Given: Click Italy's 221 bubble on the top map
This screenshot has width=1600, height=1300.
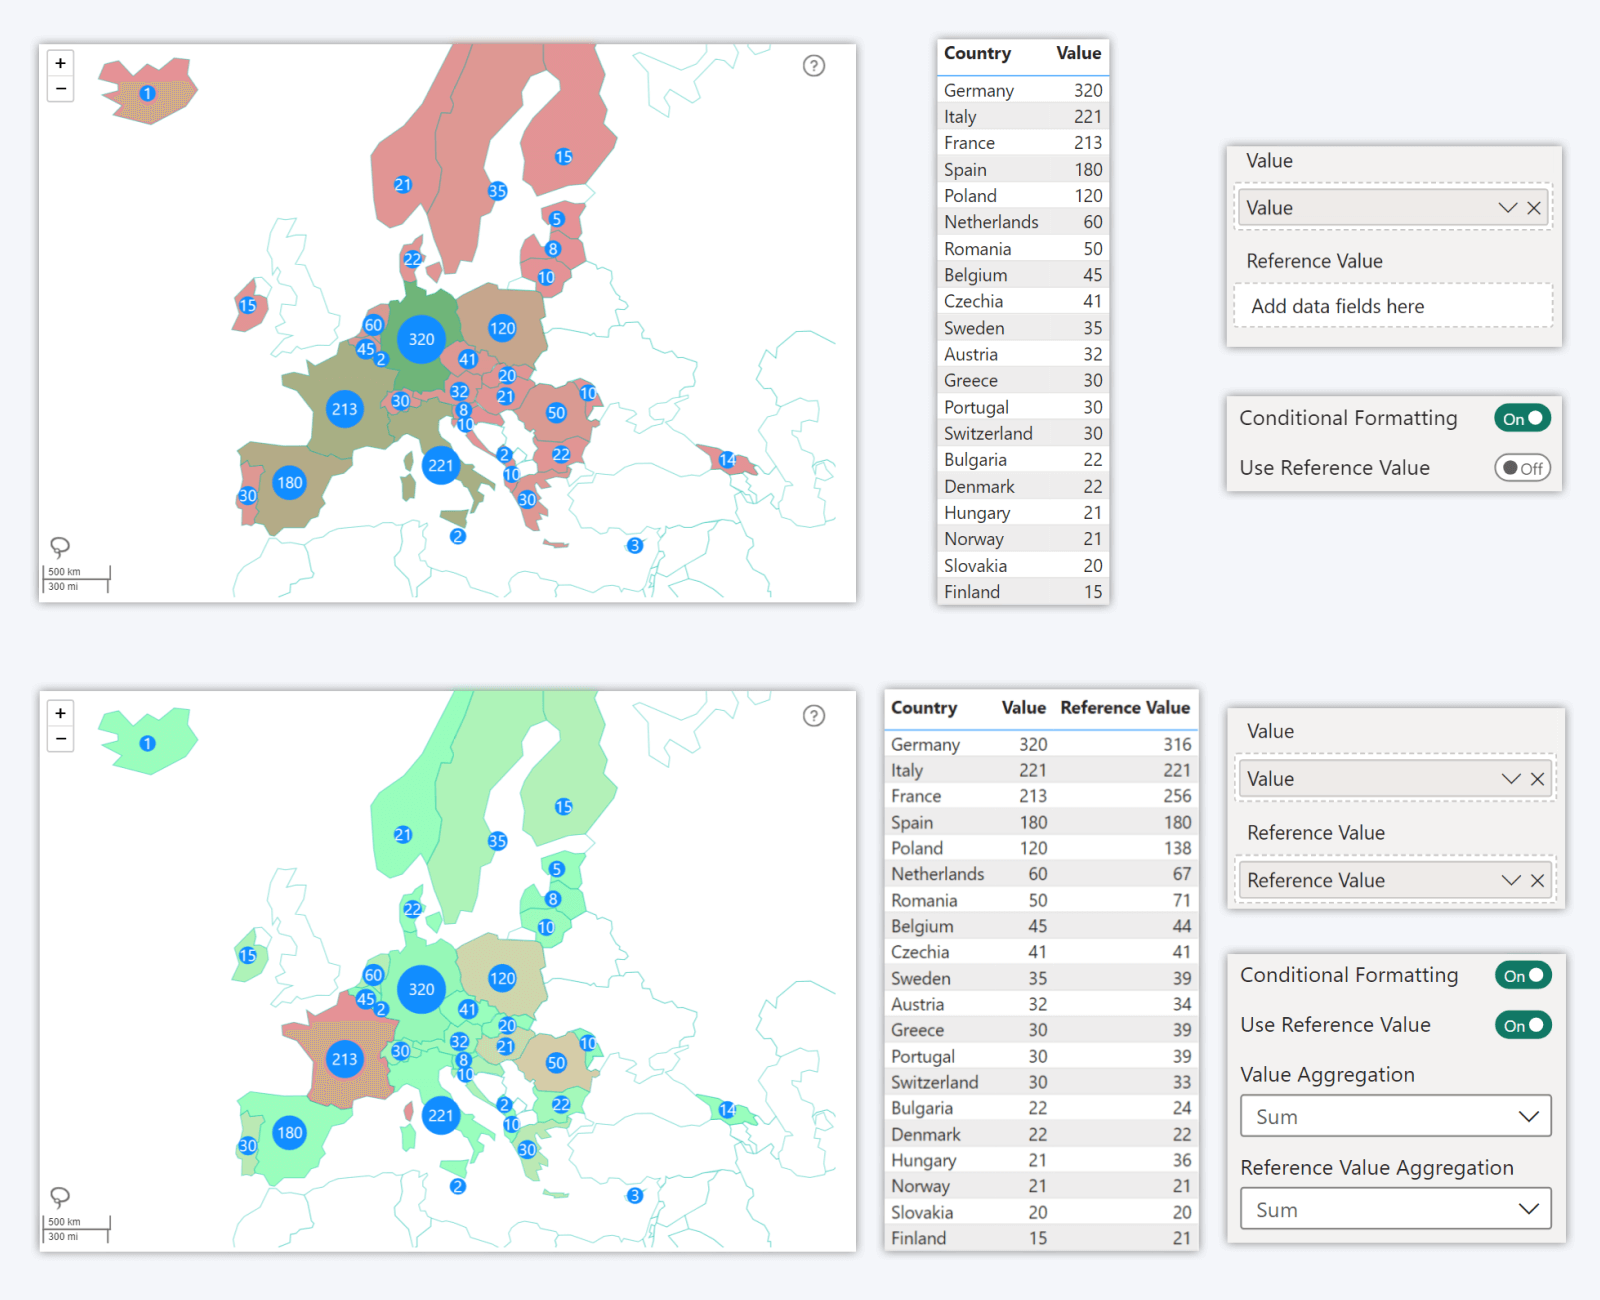Looking at the screenshot, I should 441,465.
